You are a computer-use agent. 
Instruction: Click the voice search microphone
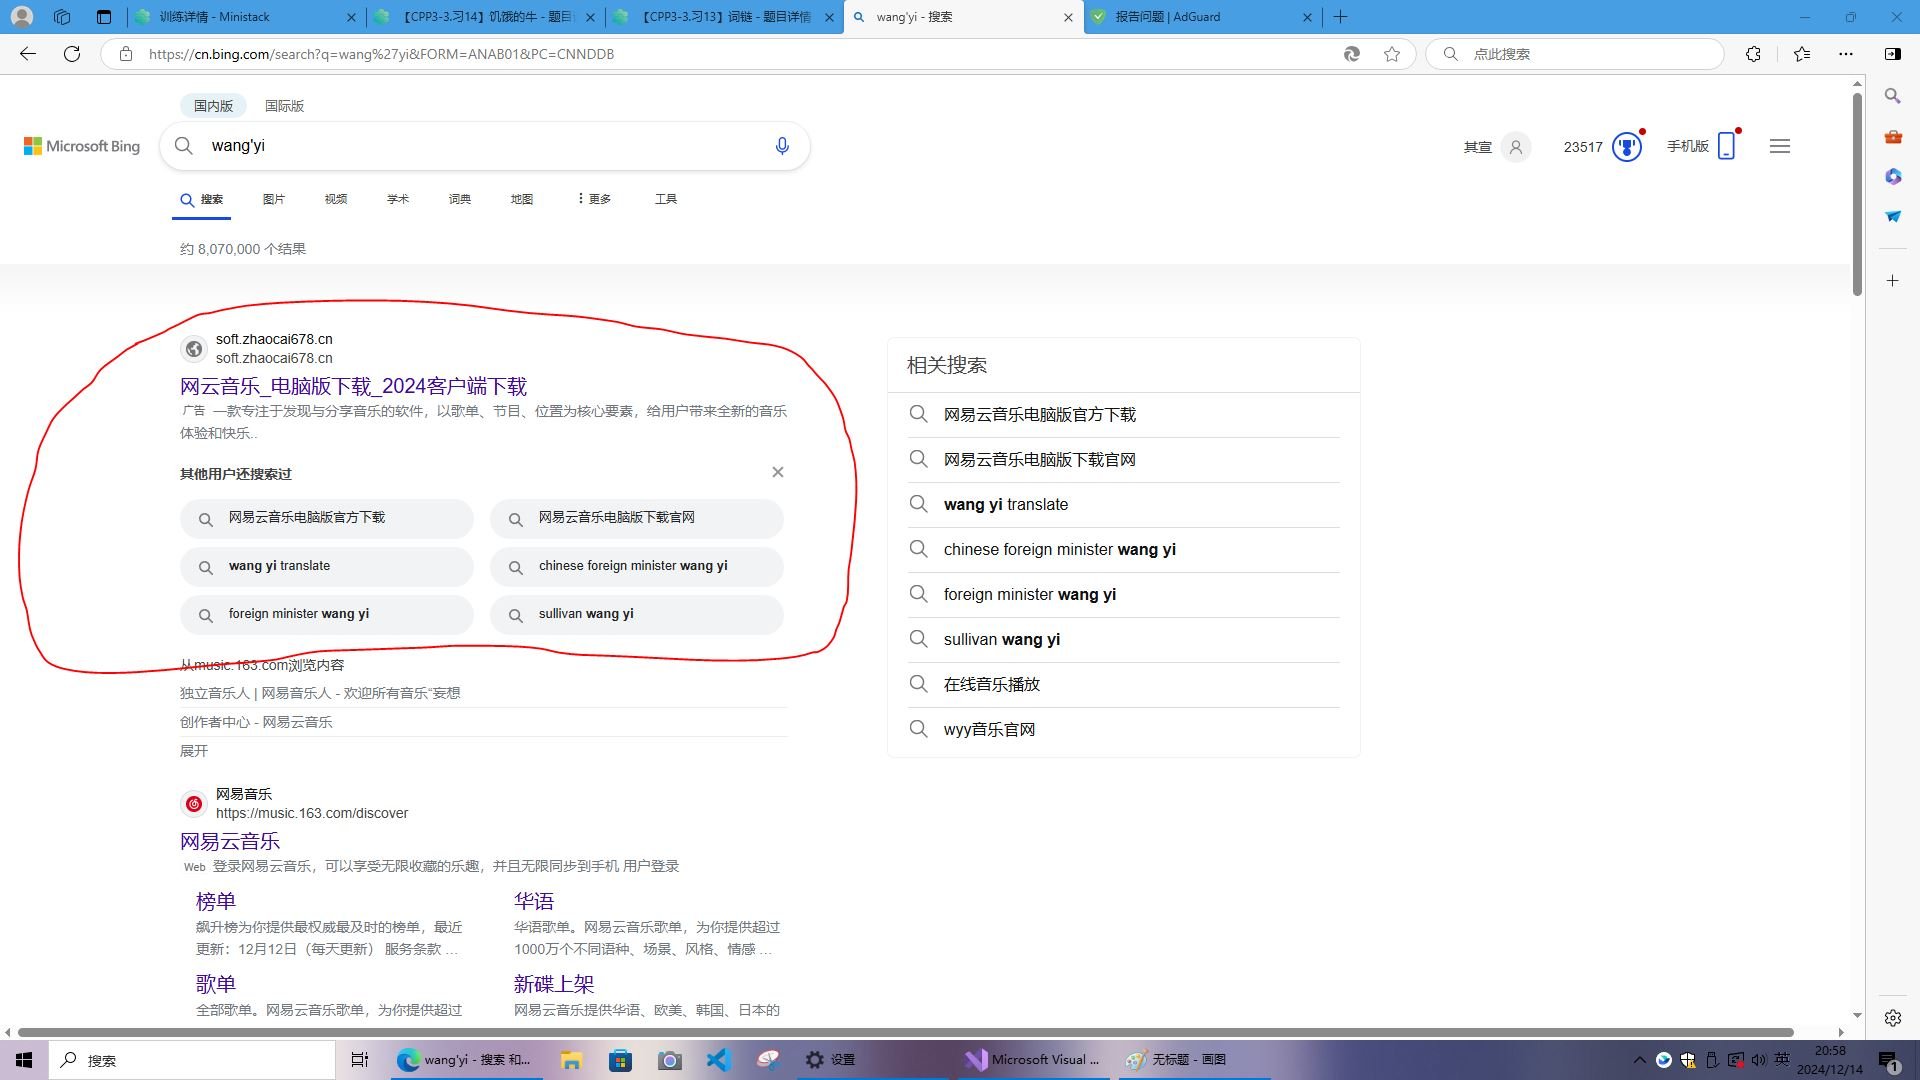pyautogui.click(x=782, y=146)
